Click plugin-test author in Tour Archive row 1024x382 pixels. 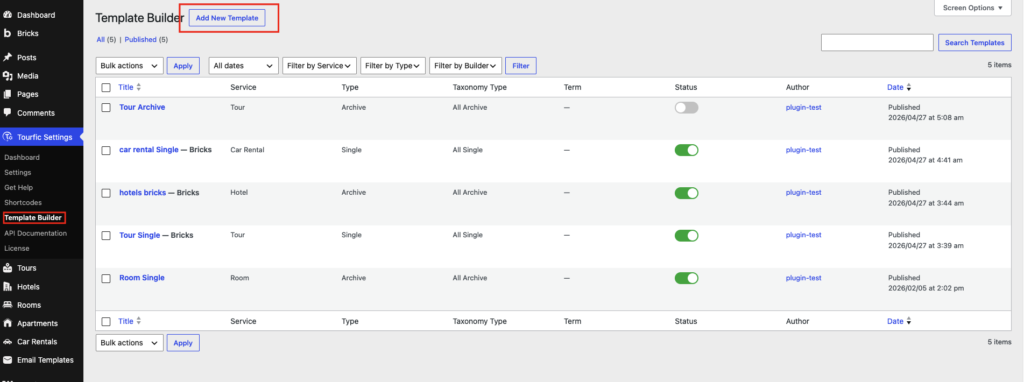803,107
